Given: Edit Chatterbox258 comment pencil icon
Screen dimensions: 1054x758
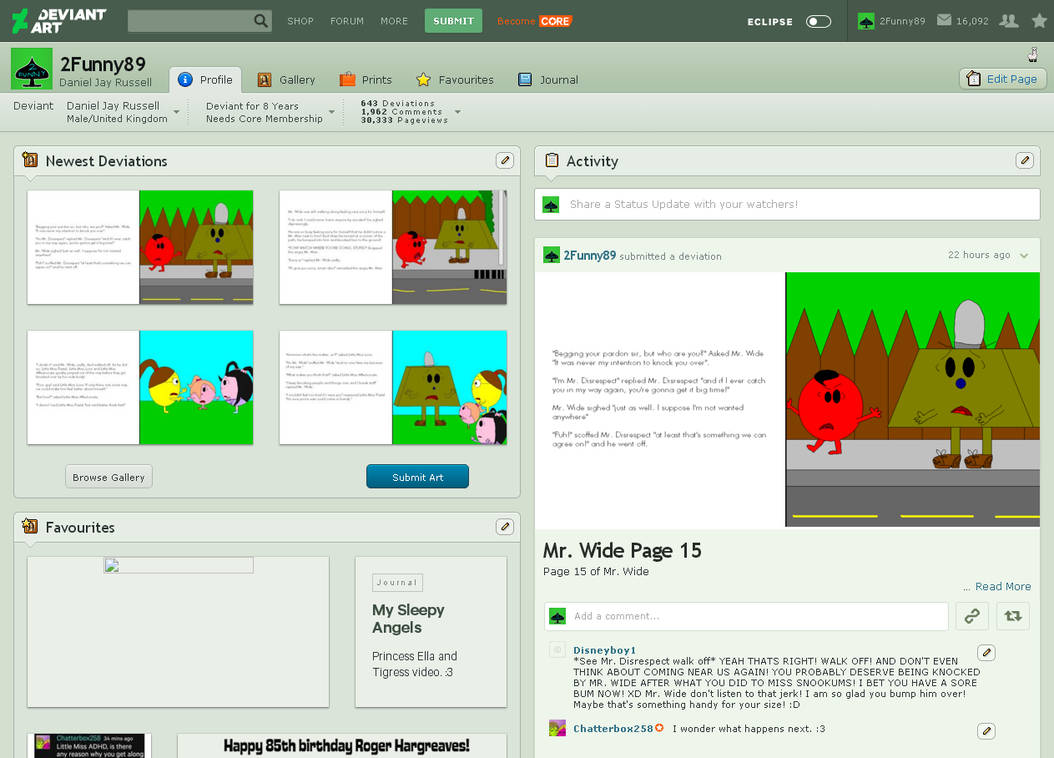Looking at the screenshot, I should 986,730.
